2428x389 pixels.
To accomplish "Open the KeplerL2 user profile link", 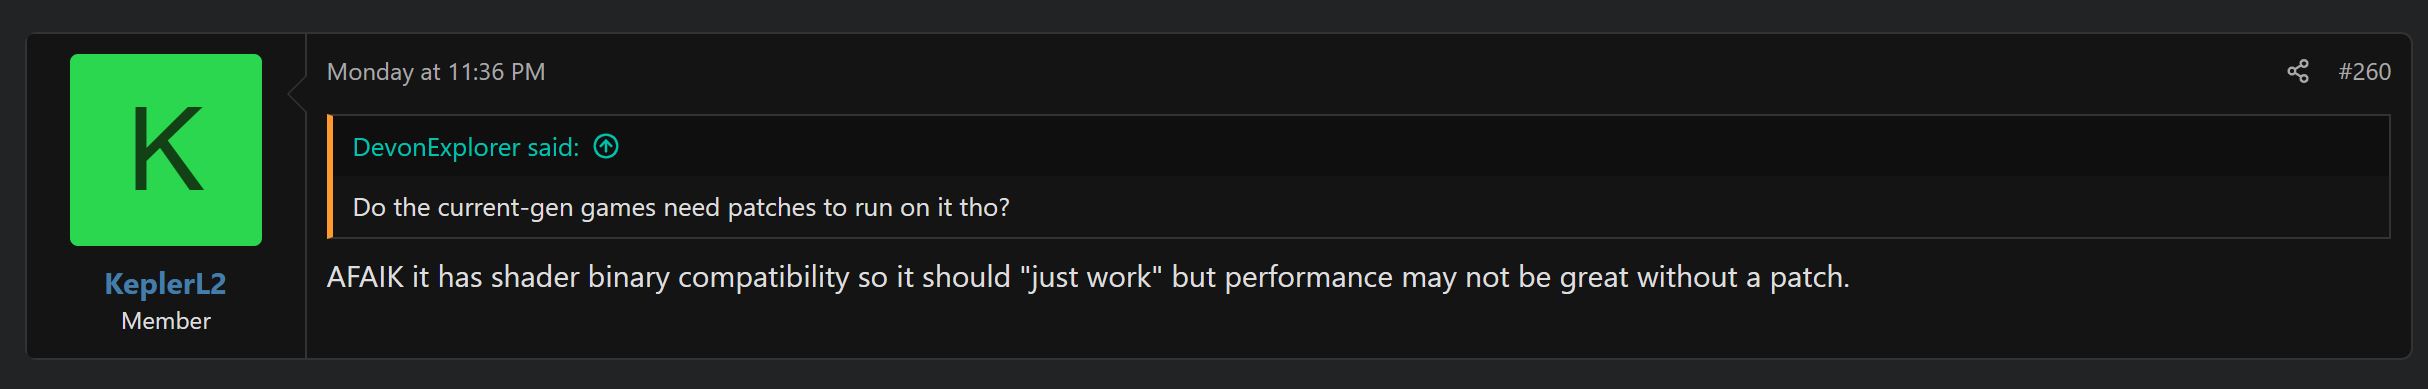I will (165, 284).
